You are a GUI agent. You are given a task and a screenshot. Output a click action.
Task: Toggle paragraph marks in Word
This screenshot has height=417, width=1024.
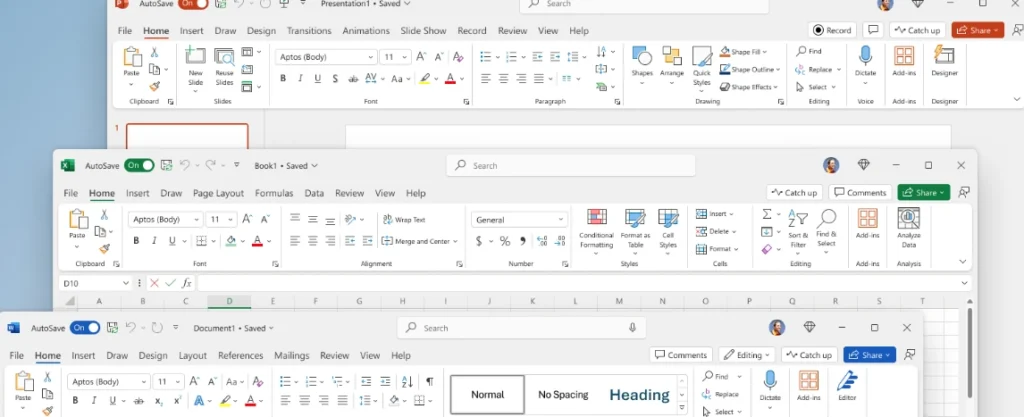coord(429,381)
